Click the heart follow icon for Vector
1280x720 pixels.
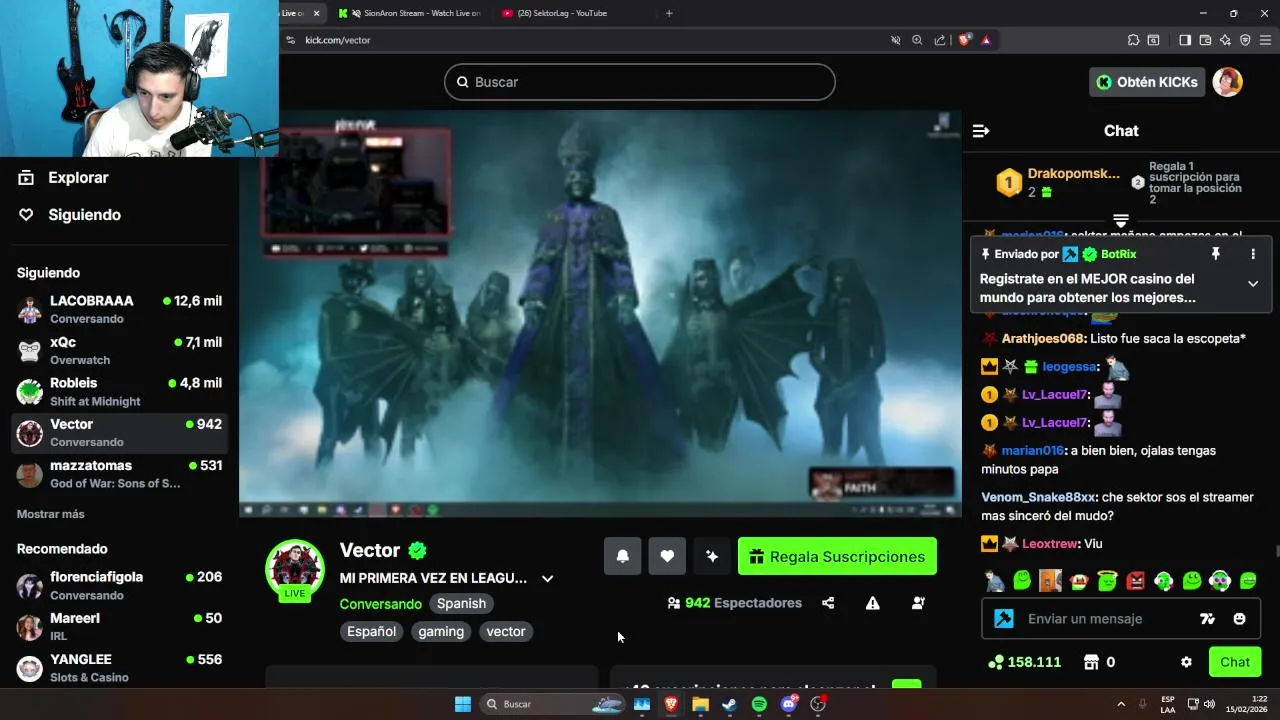[x=667, y=556]
